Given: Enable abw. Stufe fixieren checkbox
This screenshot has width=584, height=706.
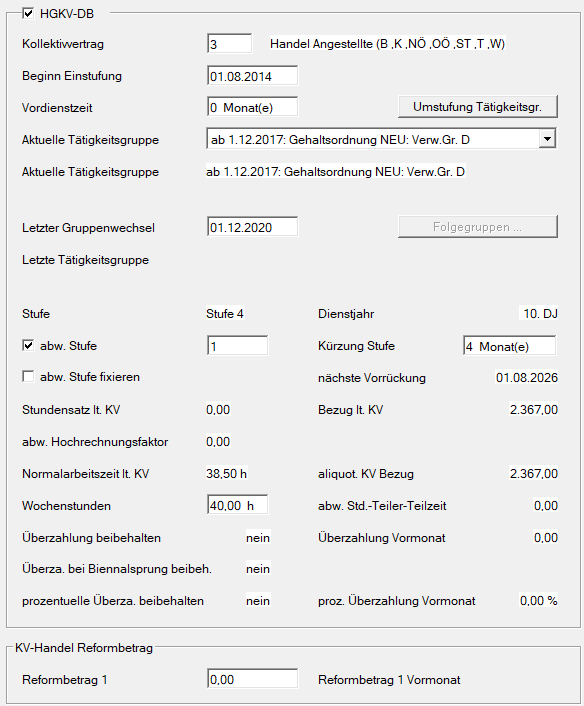Looking at the screenshot, I should click(28, 376).
